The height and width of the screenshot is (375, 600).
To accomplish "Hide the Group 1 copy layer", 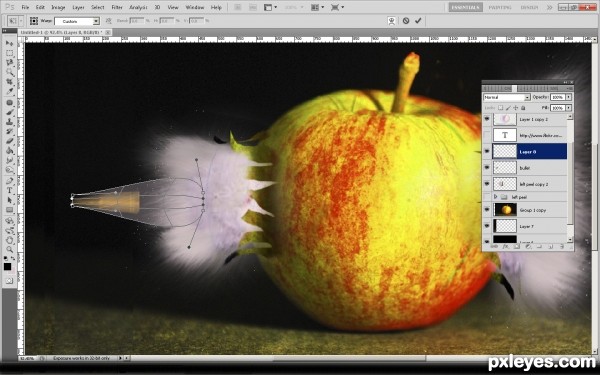I will click(487, 210).
